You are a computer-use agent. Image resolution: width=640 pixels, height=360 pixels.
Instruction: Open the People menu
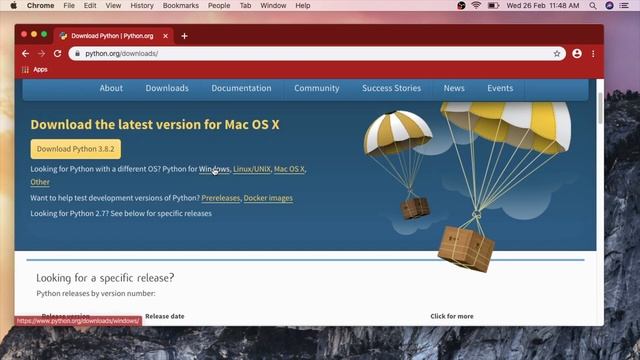pyautogui.click(x=219, y=5)
